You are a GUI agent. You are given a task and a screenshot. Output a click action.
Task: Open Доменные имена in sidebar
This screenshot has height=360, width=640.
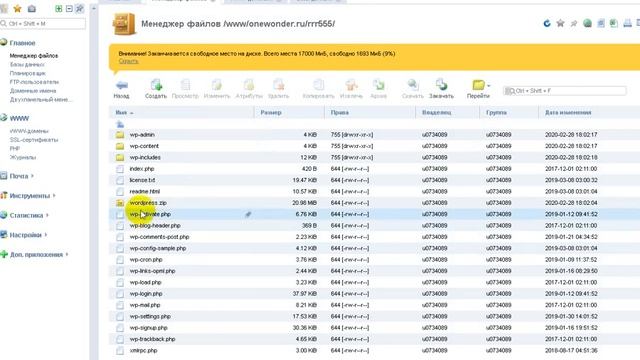pyautogui.click(x=33, y=91)
